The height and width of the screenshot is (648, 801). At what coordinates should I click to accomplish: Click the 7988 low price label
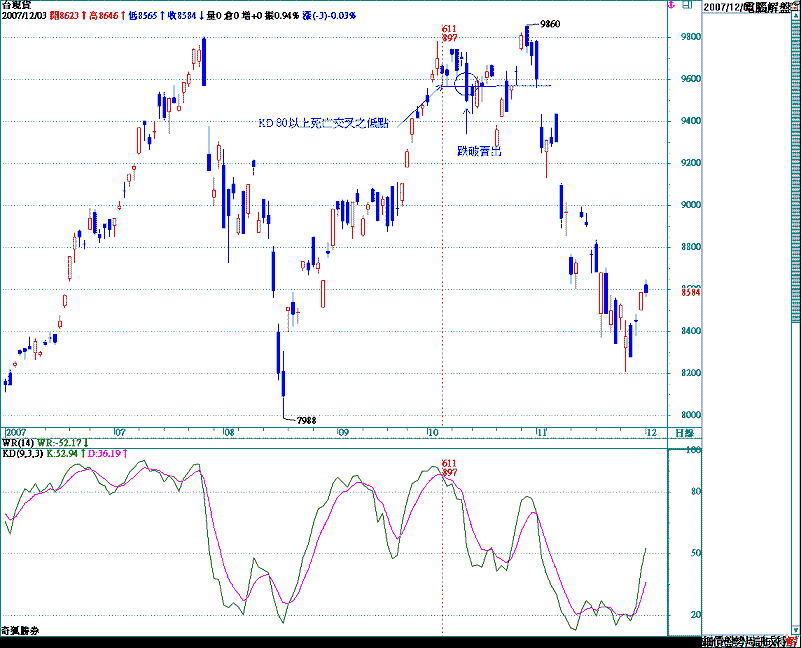click(x=306, y=421)
